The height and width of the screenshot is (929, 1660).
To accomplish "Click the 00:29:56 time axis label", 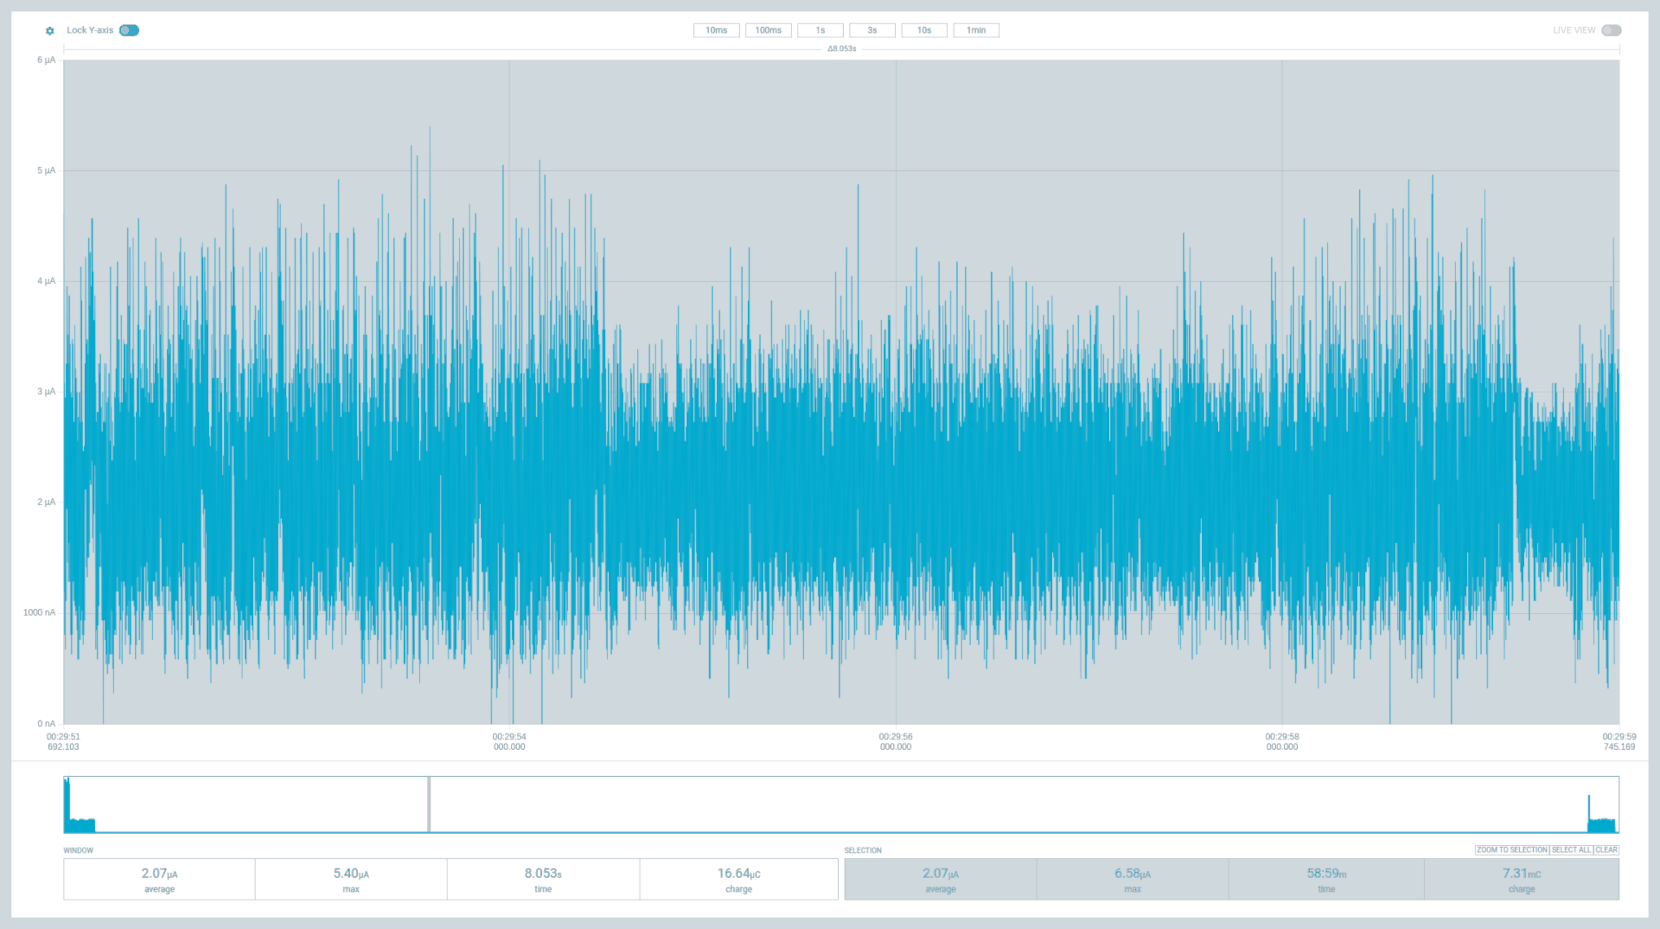I will [x=895, y=741].
